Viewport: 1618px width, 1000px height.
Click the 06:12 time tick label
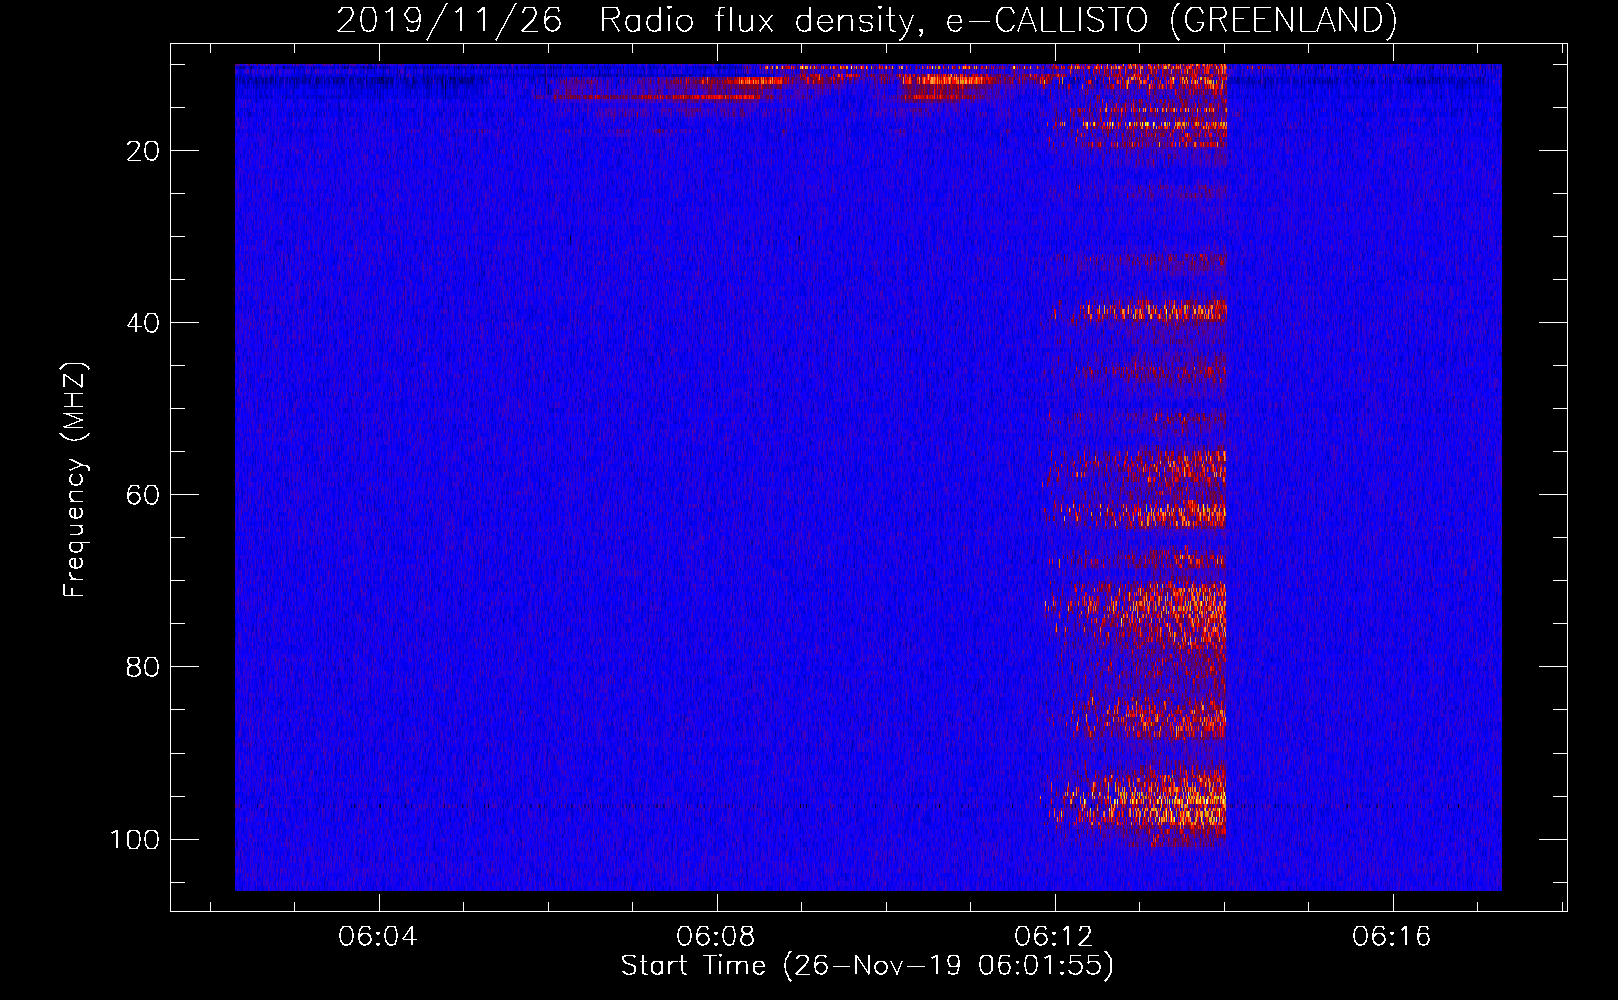point(1054,937)
